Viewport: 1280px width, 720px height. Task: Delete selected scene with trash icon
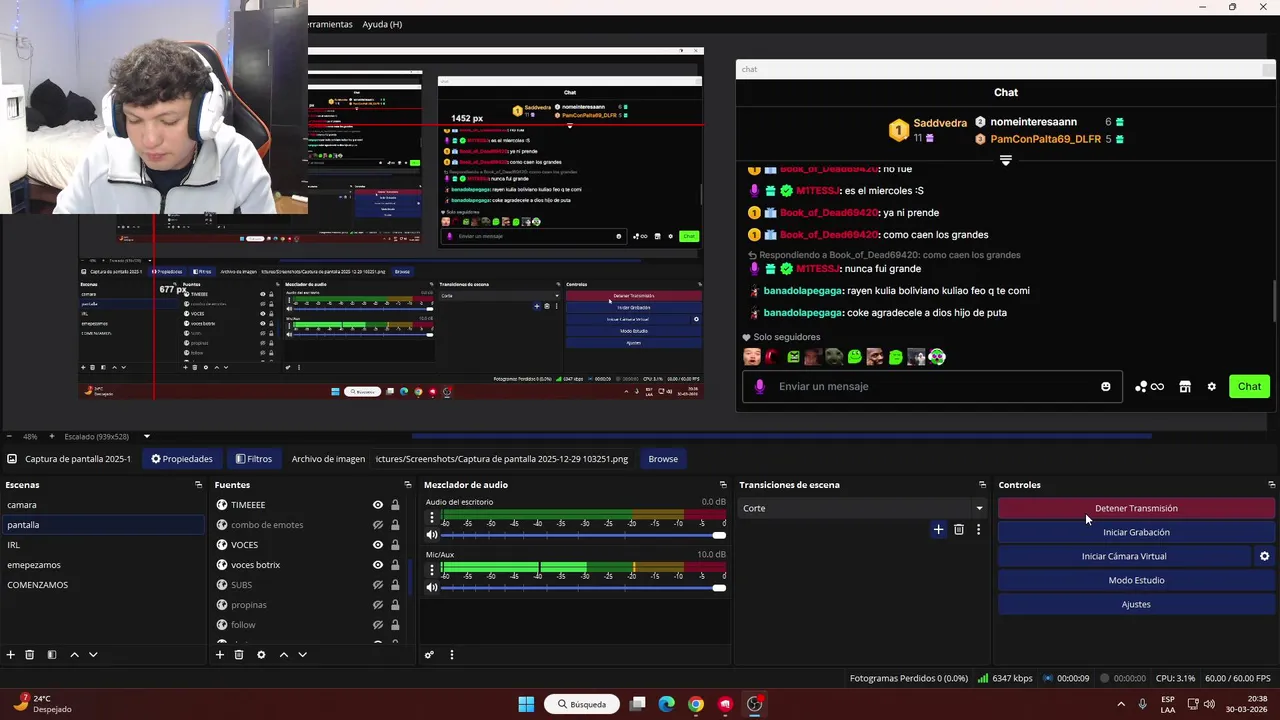[x=30, y=655]
